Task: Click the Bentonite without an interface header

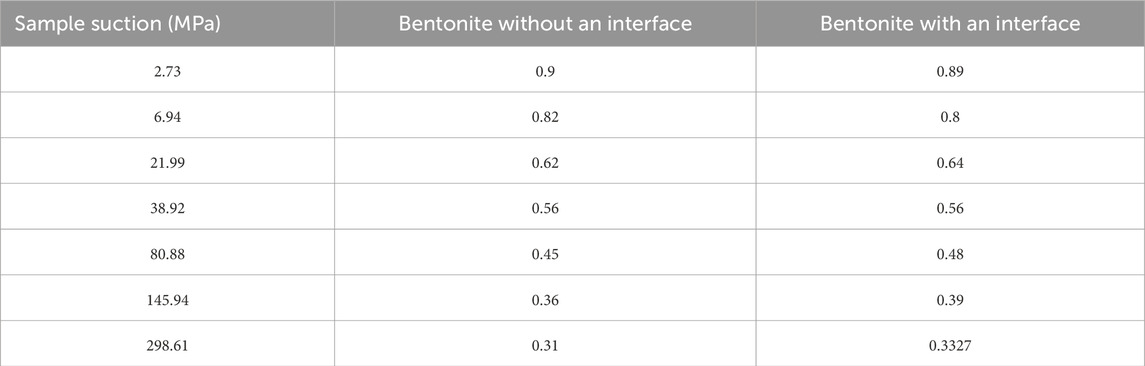Action: click(545, 23)
